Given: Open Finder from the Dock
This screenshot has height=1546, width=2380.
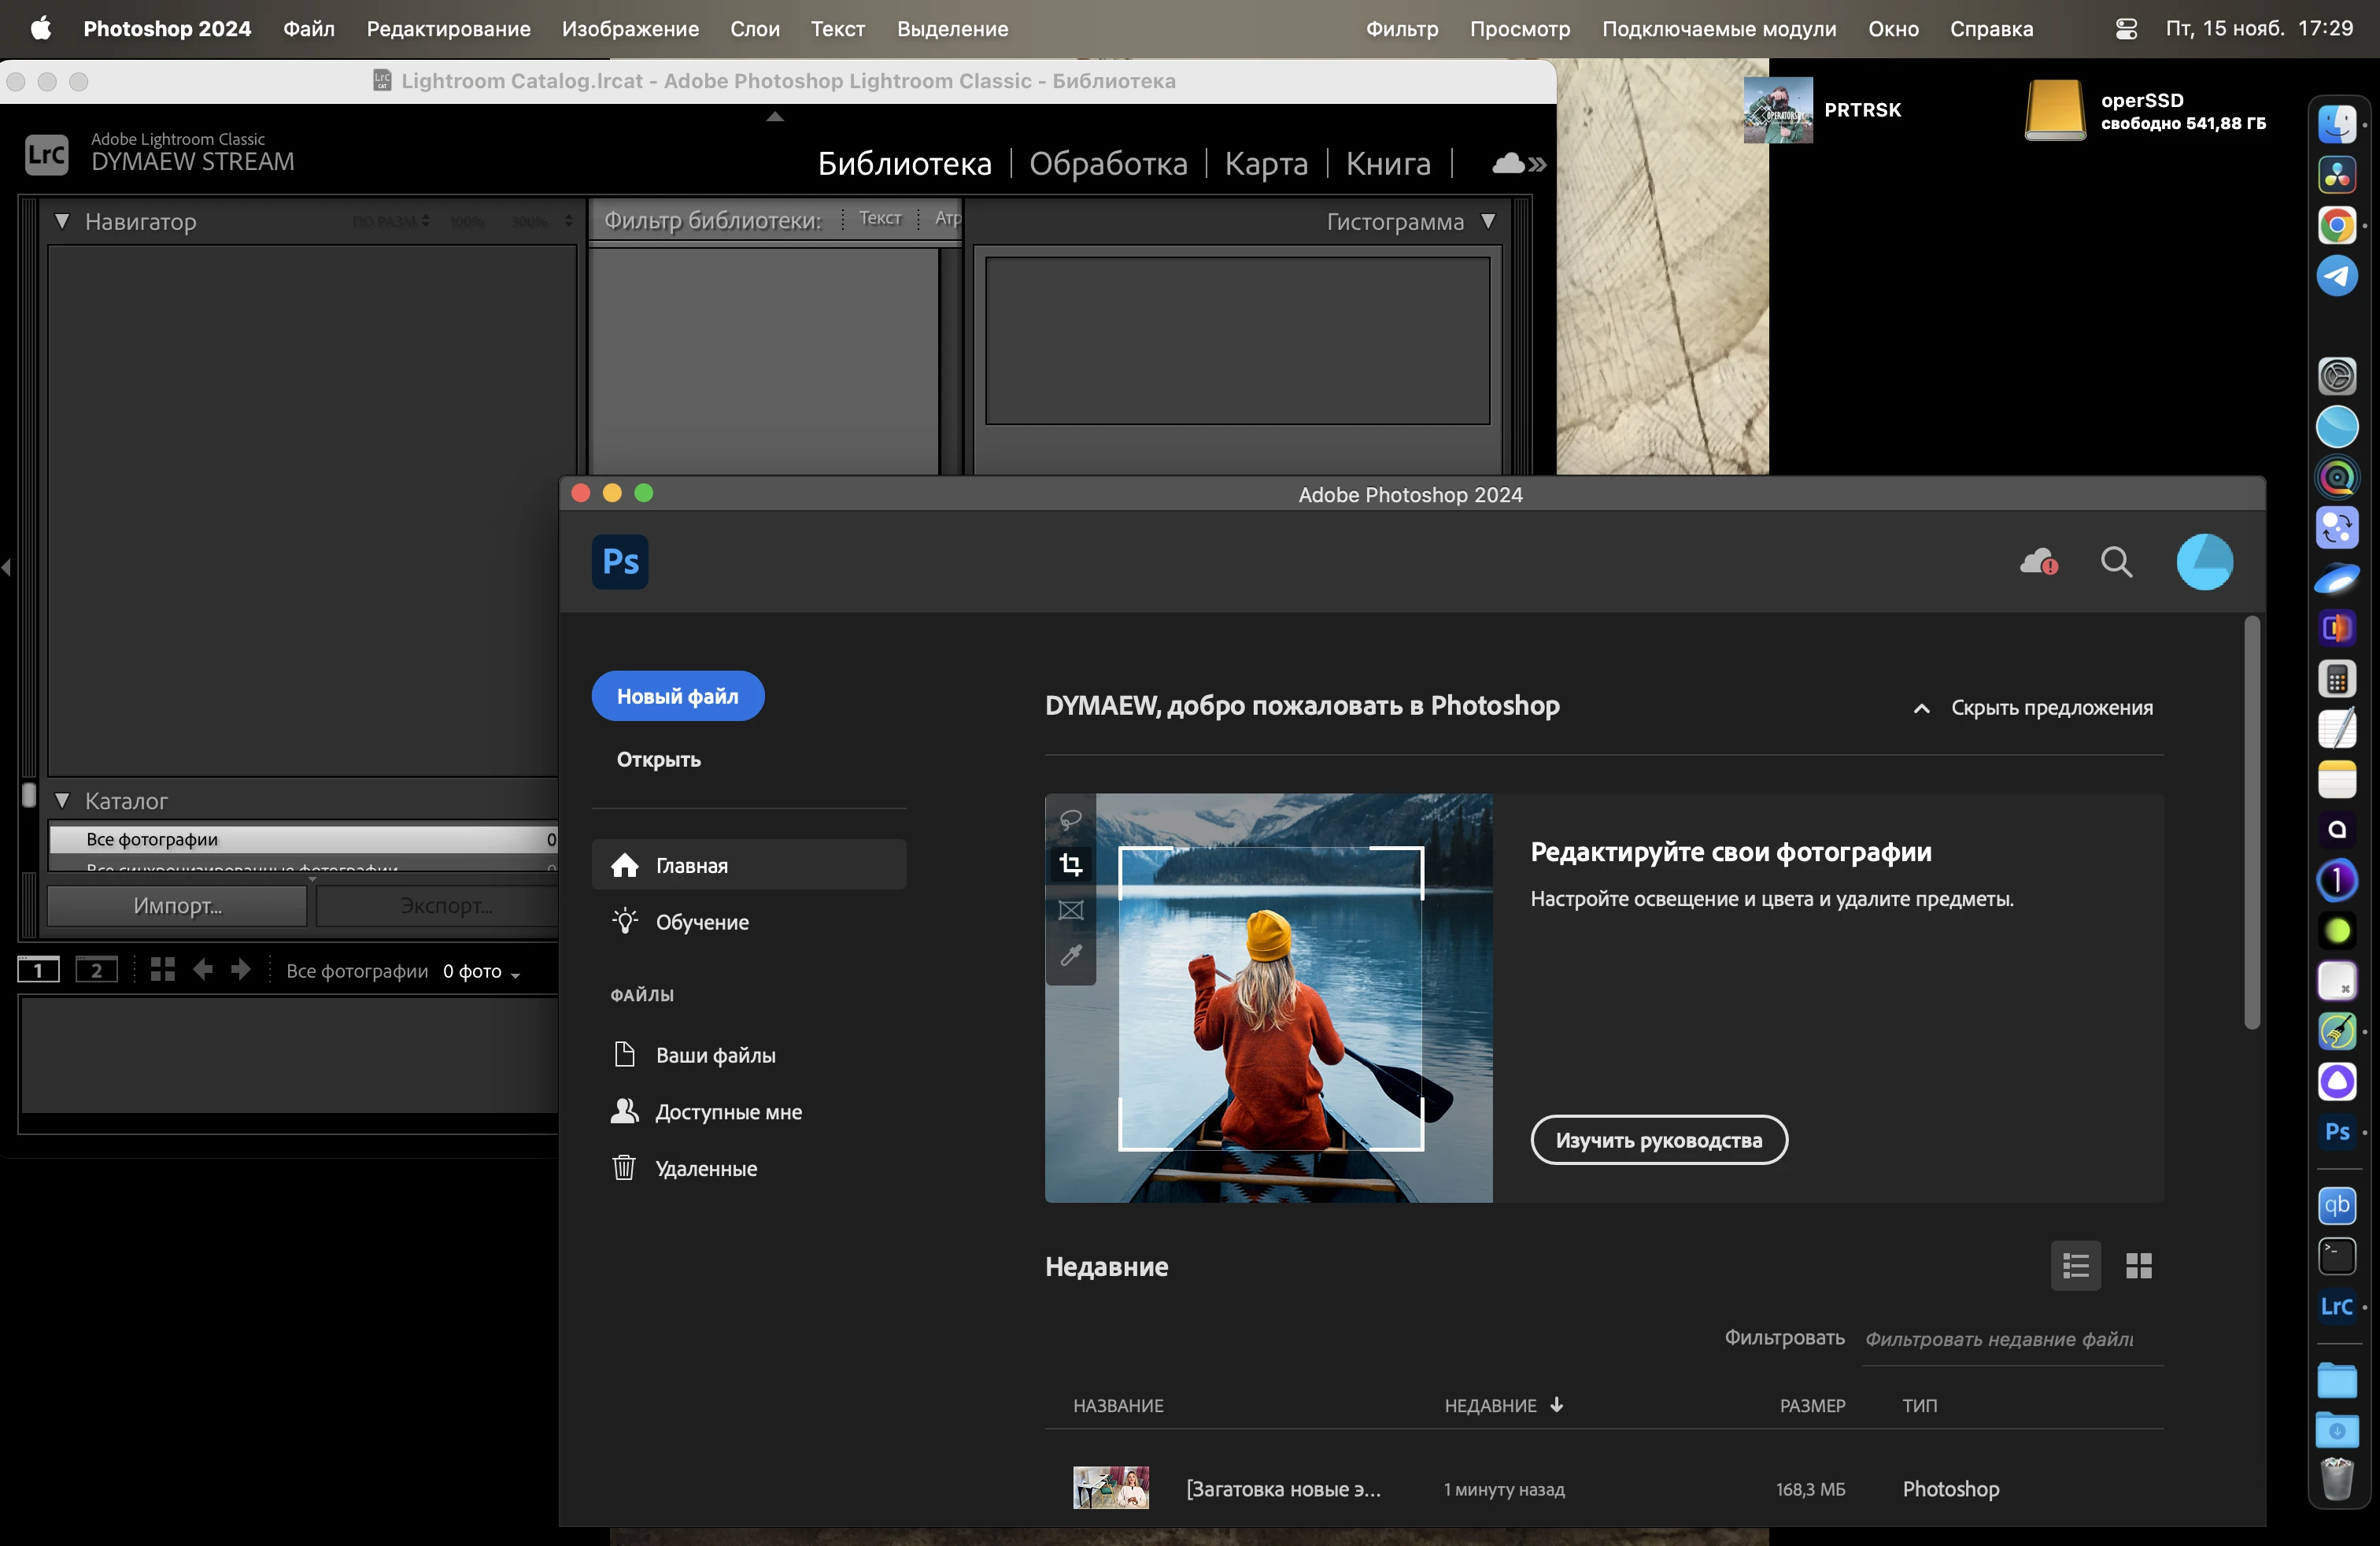Looking at the screenshot, I should 2337,124.
